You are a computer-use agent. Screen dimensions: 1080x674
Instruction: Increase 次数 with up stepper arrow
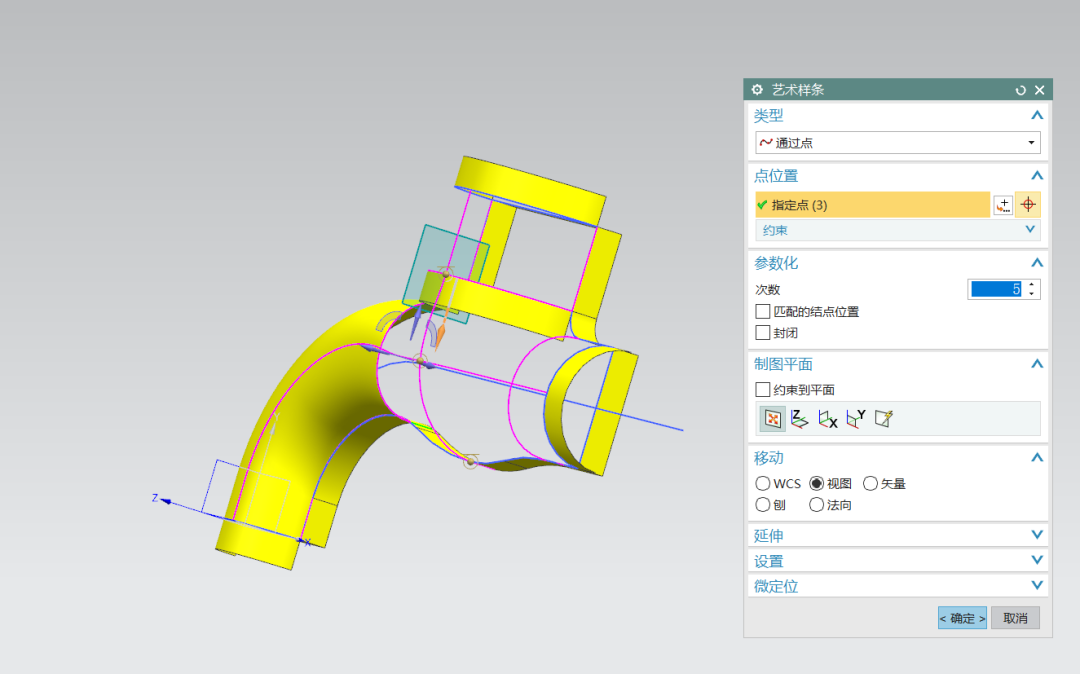click(1031, 285)
